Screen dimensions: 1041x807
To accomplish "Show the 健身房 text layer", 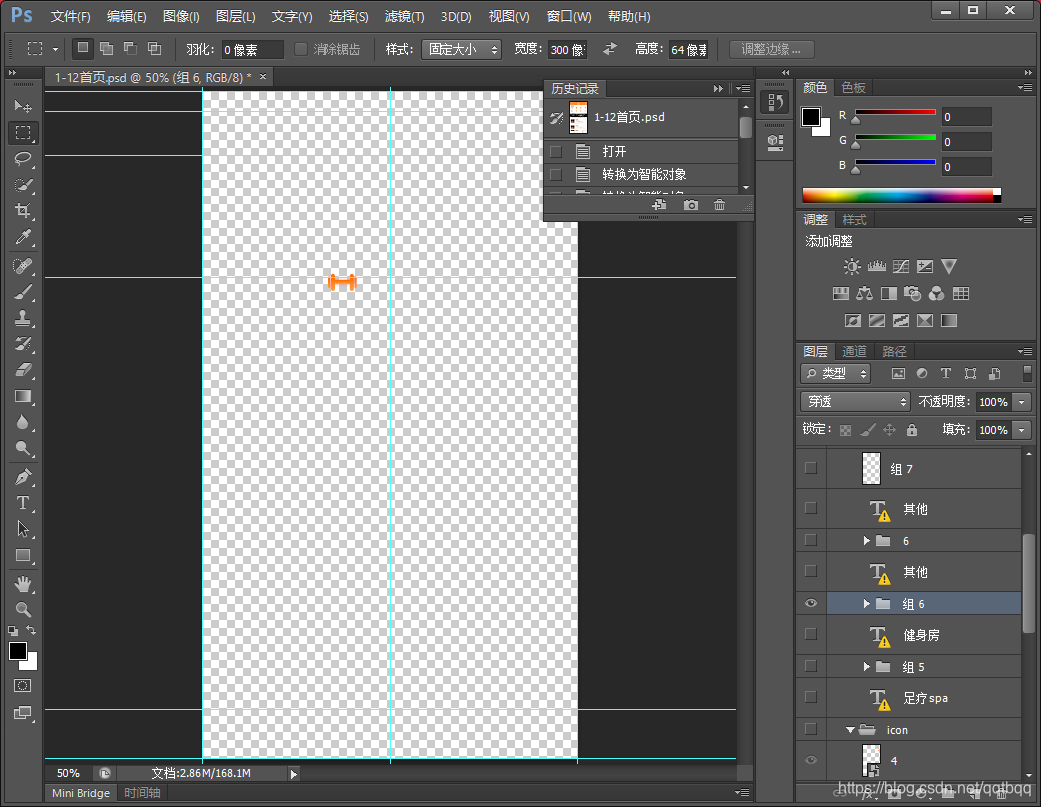I will [x=811, y=634].
